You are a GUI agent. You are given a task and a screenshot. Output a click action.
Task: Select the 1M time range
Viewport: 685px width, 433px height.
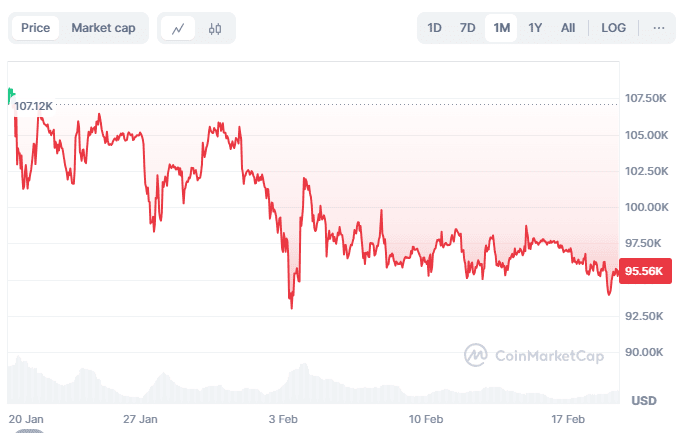click(x=501, y=28)
